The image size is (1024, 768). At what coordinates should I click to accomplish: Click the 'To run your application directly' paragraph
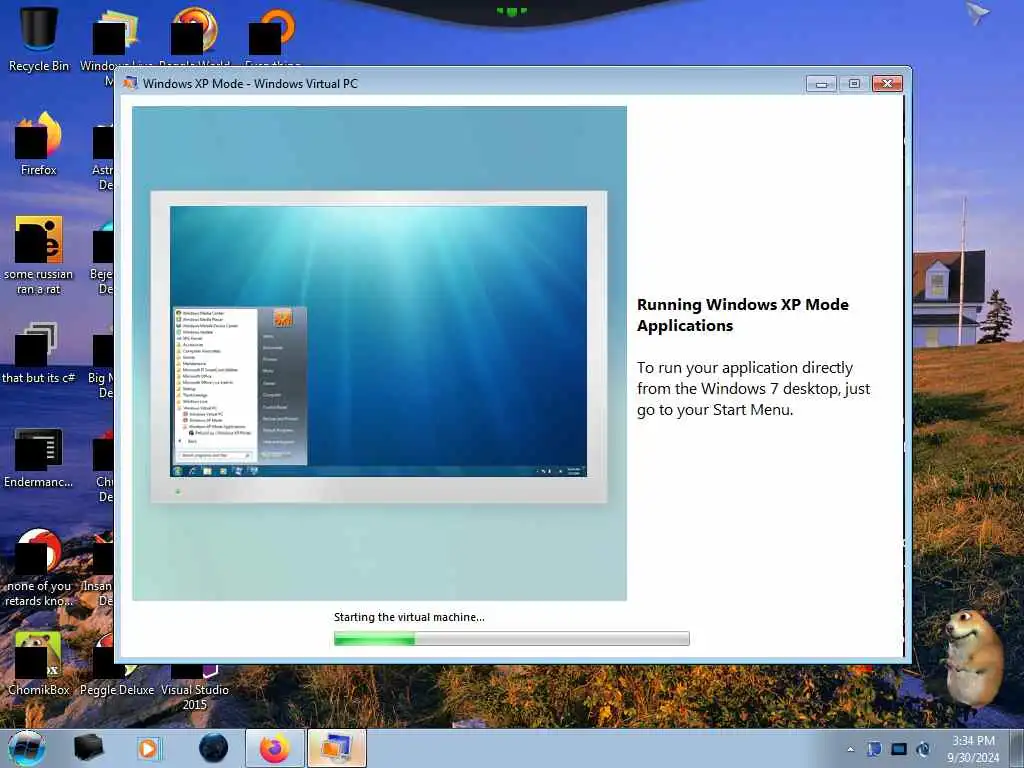[754, 389]
